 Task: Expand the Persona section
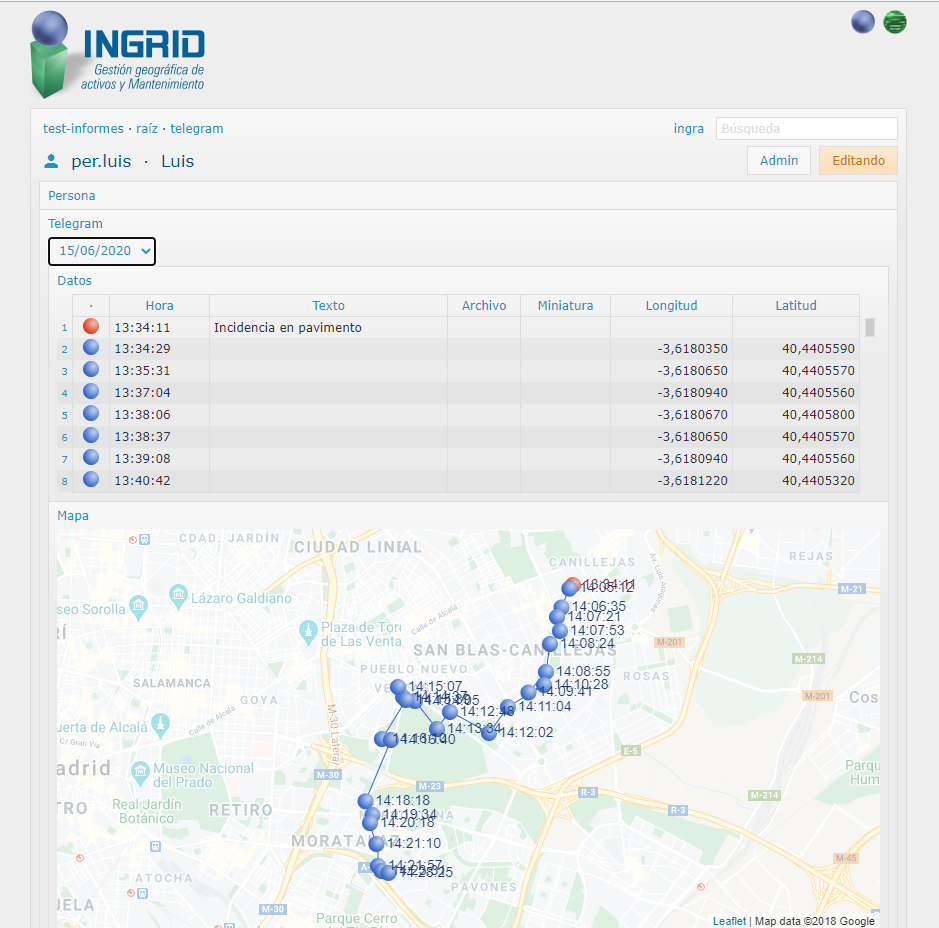tap(72, 196)
